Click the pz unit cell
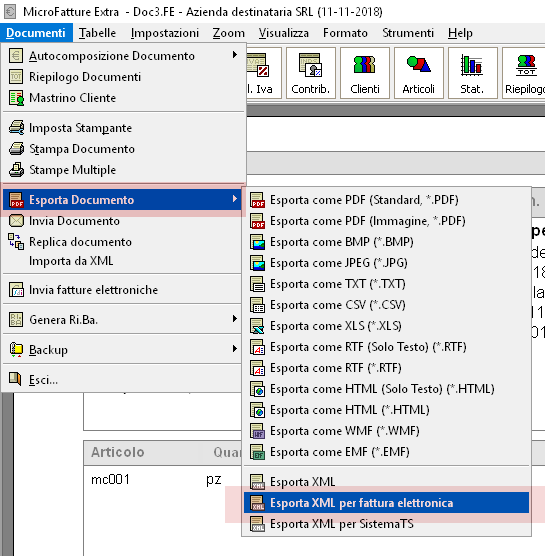545x556 pixels. tap(213, 479)
